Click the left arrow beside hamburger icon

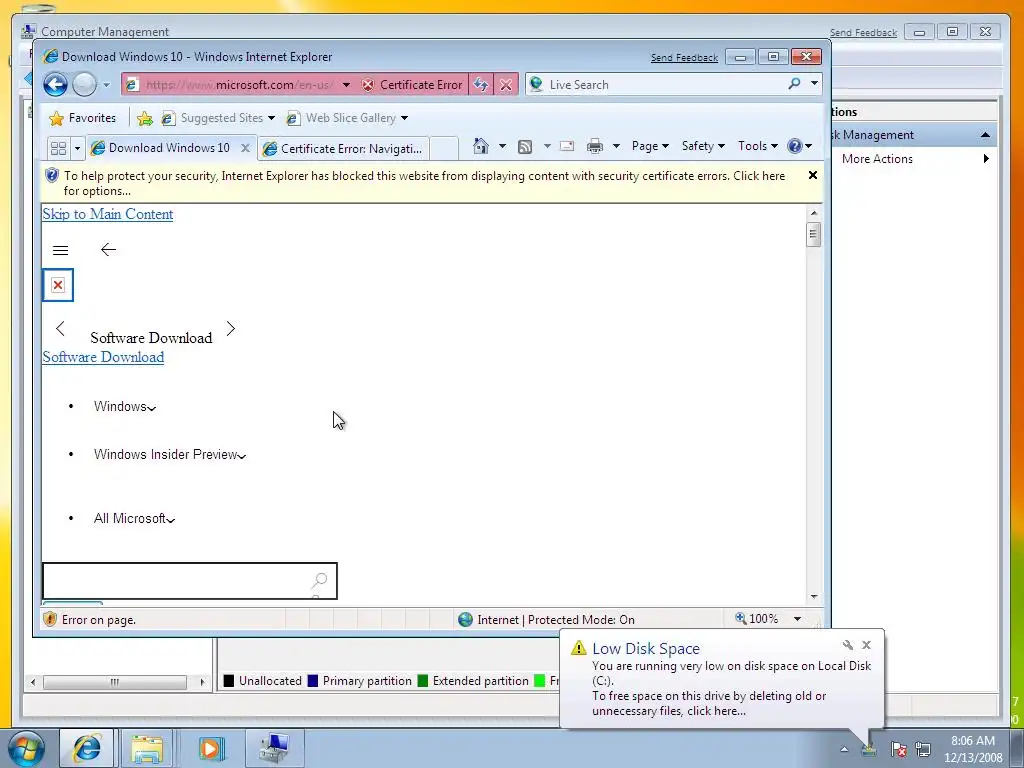(x=108, y=249)
